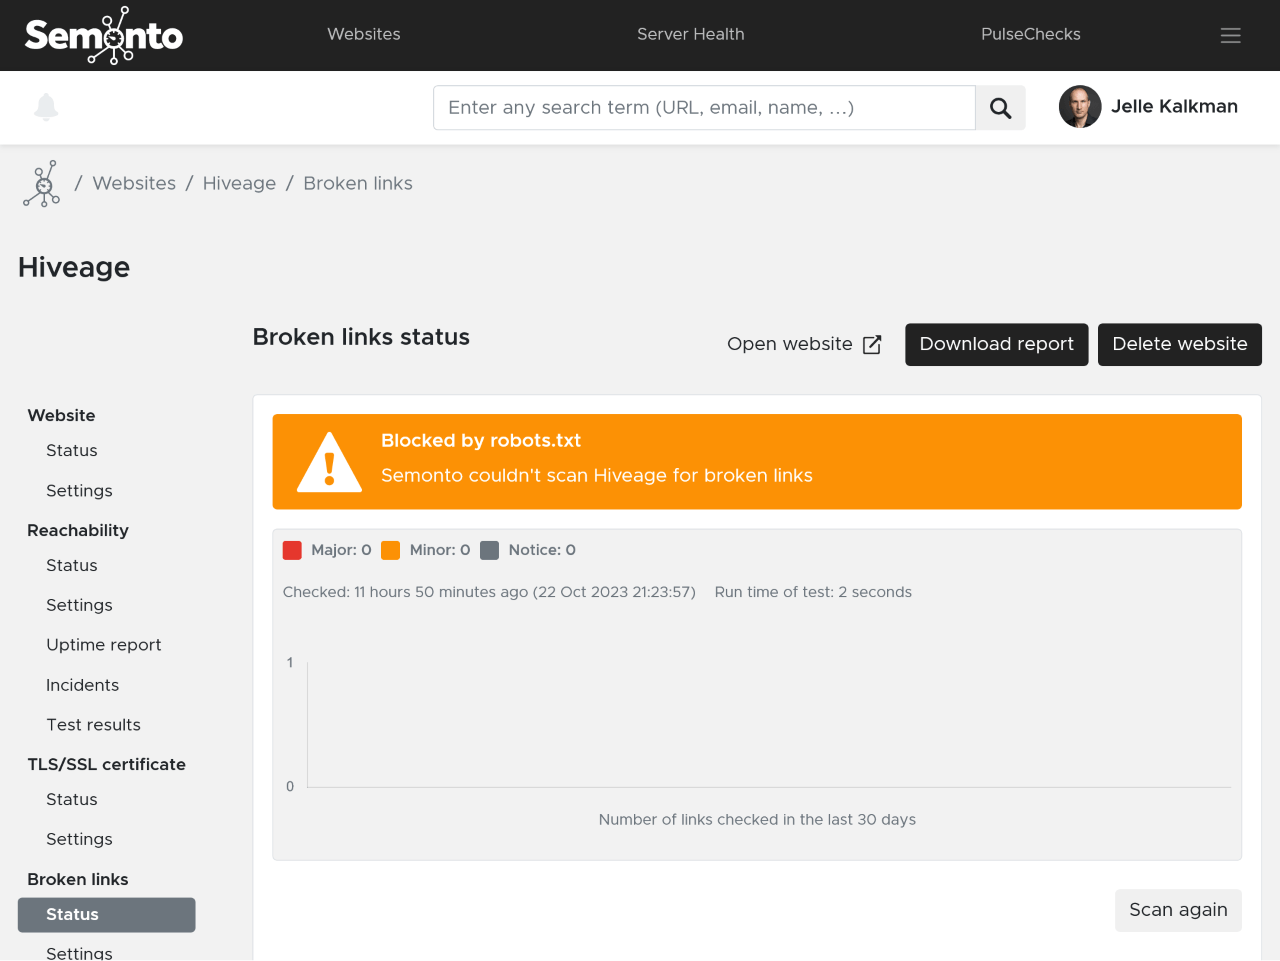Open Jelle Kalkman user name
The image size is (1280, 961).
click(1174, 106)
